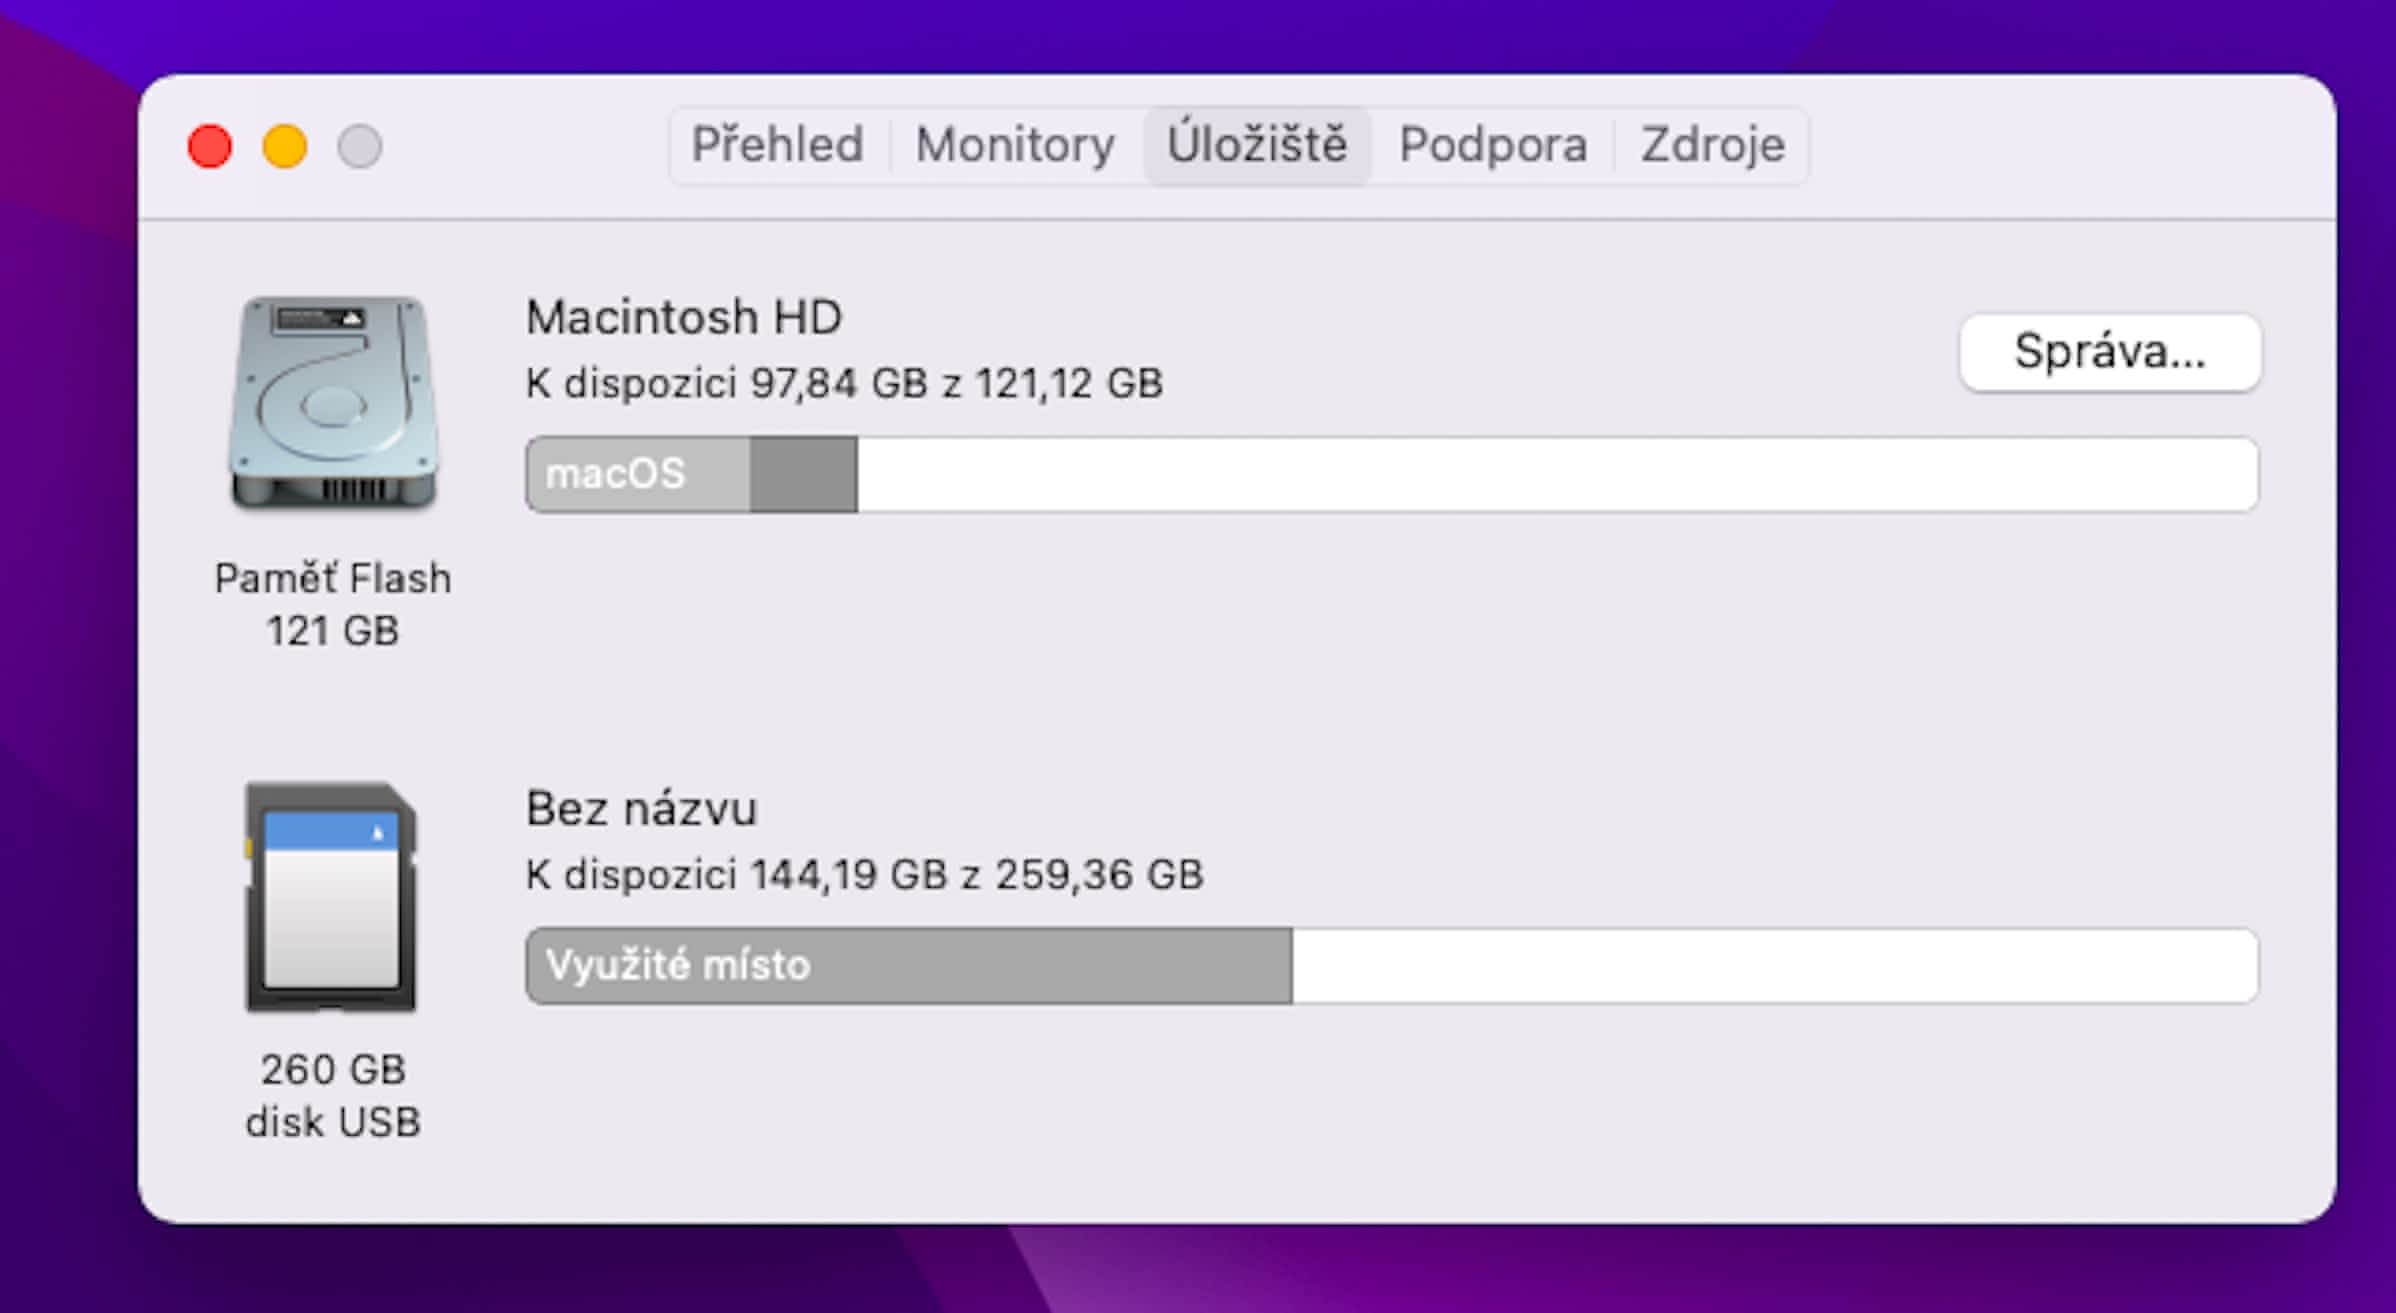Click the Paměť Flash 121 GB label
This screenshot has height=1313, width=2396.
click(x=333, y=604)
